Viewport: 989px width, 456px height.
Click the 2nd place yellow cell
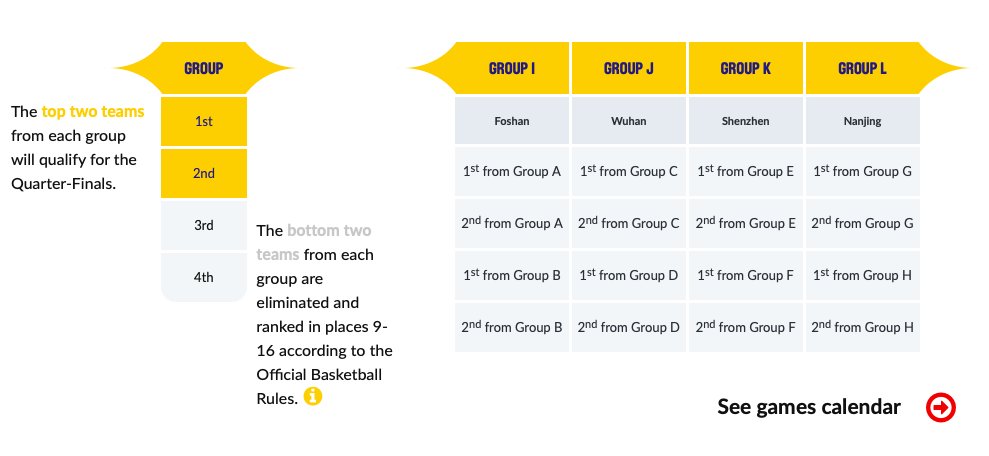[204, 173]
